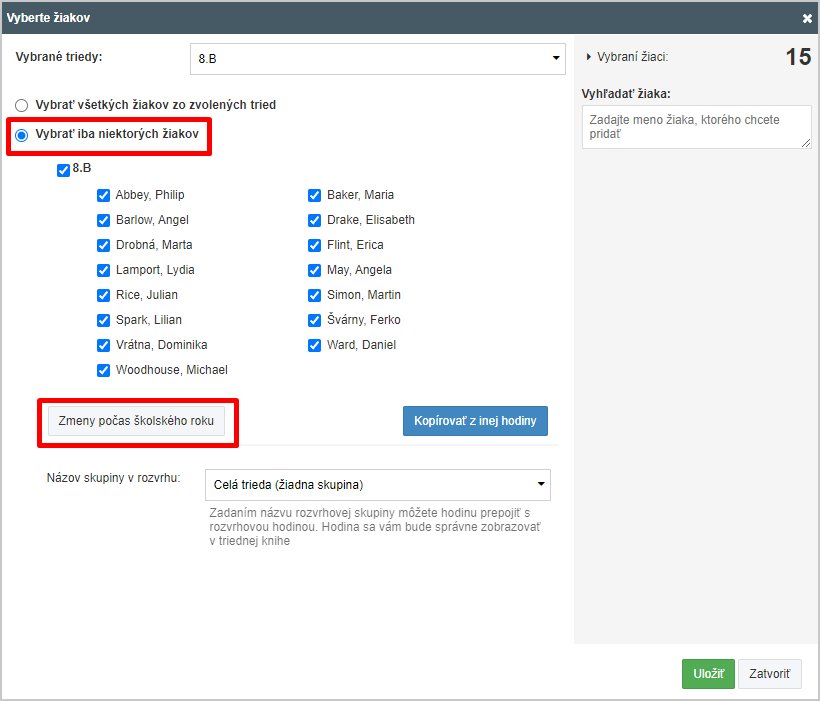Uncheck Abbey, Philip
Image resolution: width=820 pixels, height=701 pixels.
pyautogui.click(x=104, y=195)
